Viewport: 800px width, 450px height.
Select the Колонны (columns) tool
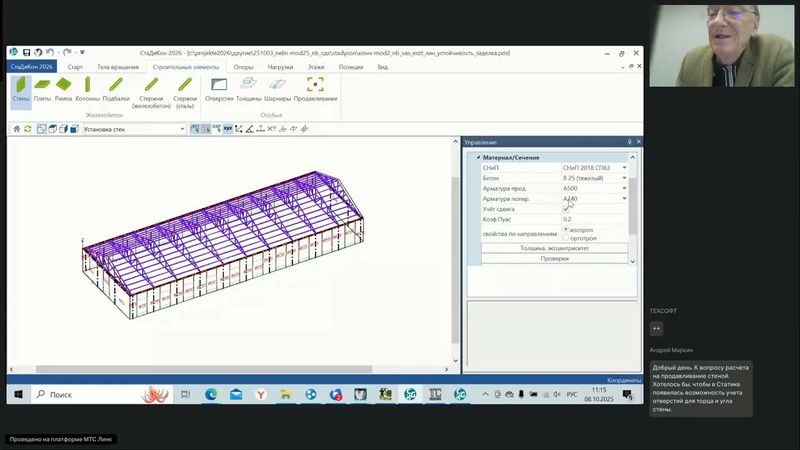click(x=87, y=90)
